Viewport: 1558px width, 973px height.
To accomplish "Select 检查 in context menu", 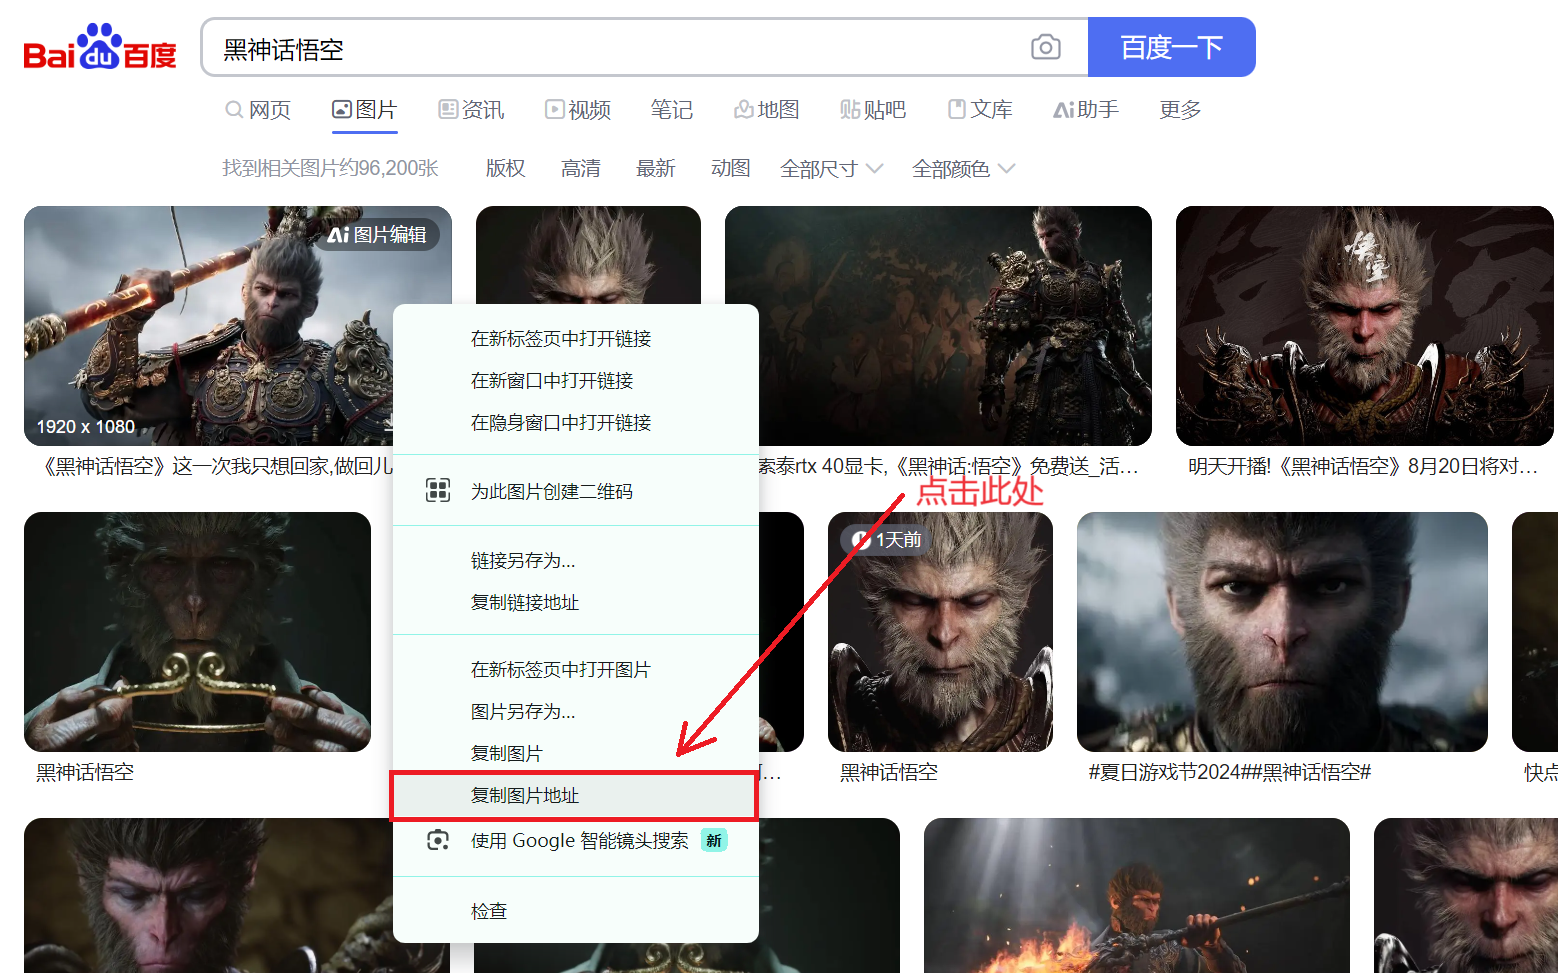I will click(576, 912).
